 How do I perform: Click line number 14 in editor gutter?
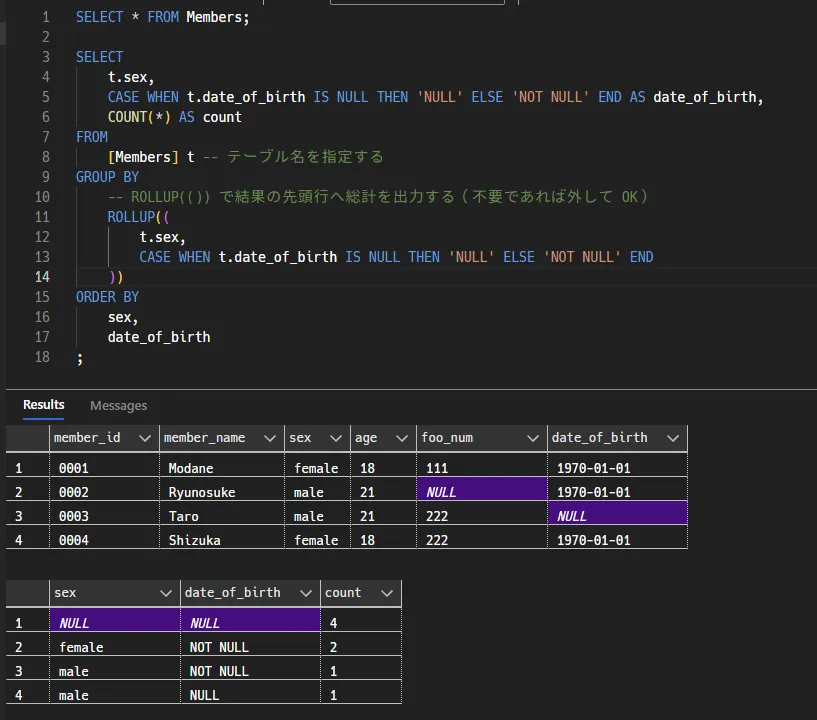(x=42, y=277)
